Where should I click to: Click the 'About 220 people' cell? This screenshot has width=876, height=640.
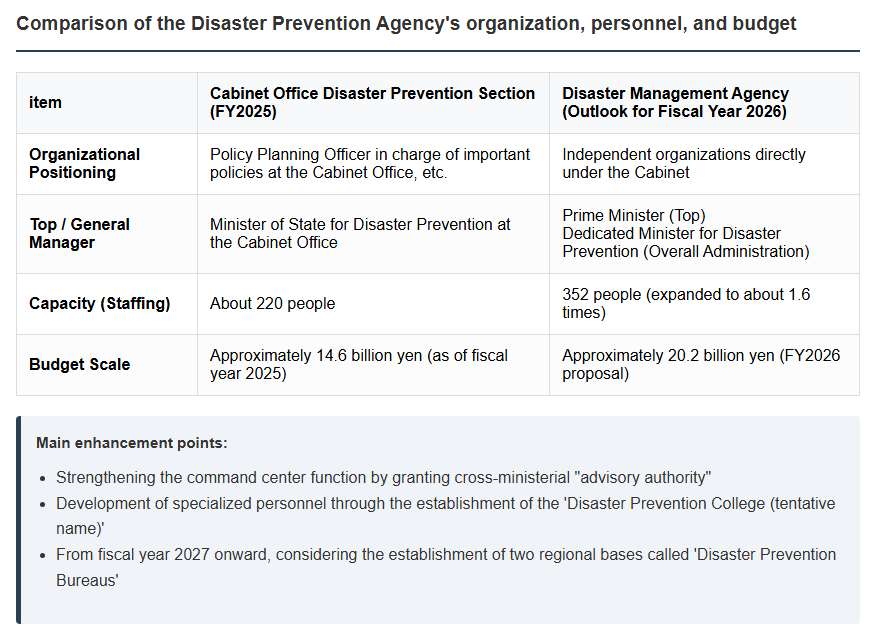coord(373,304)
